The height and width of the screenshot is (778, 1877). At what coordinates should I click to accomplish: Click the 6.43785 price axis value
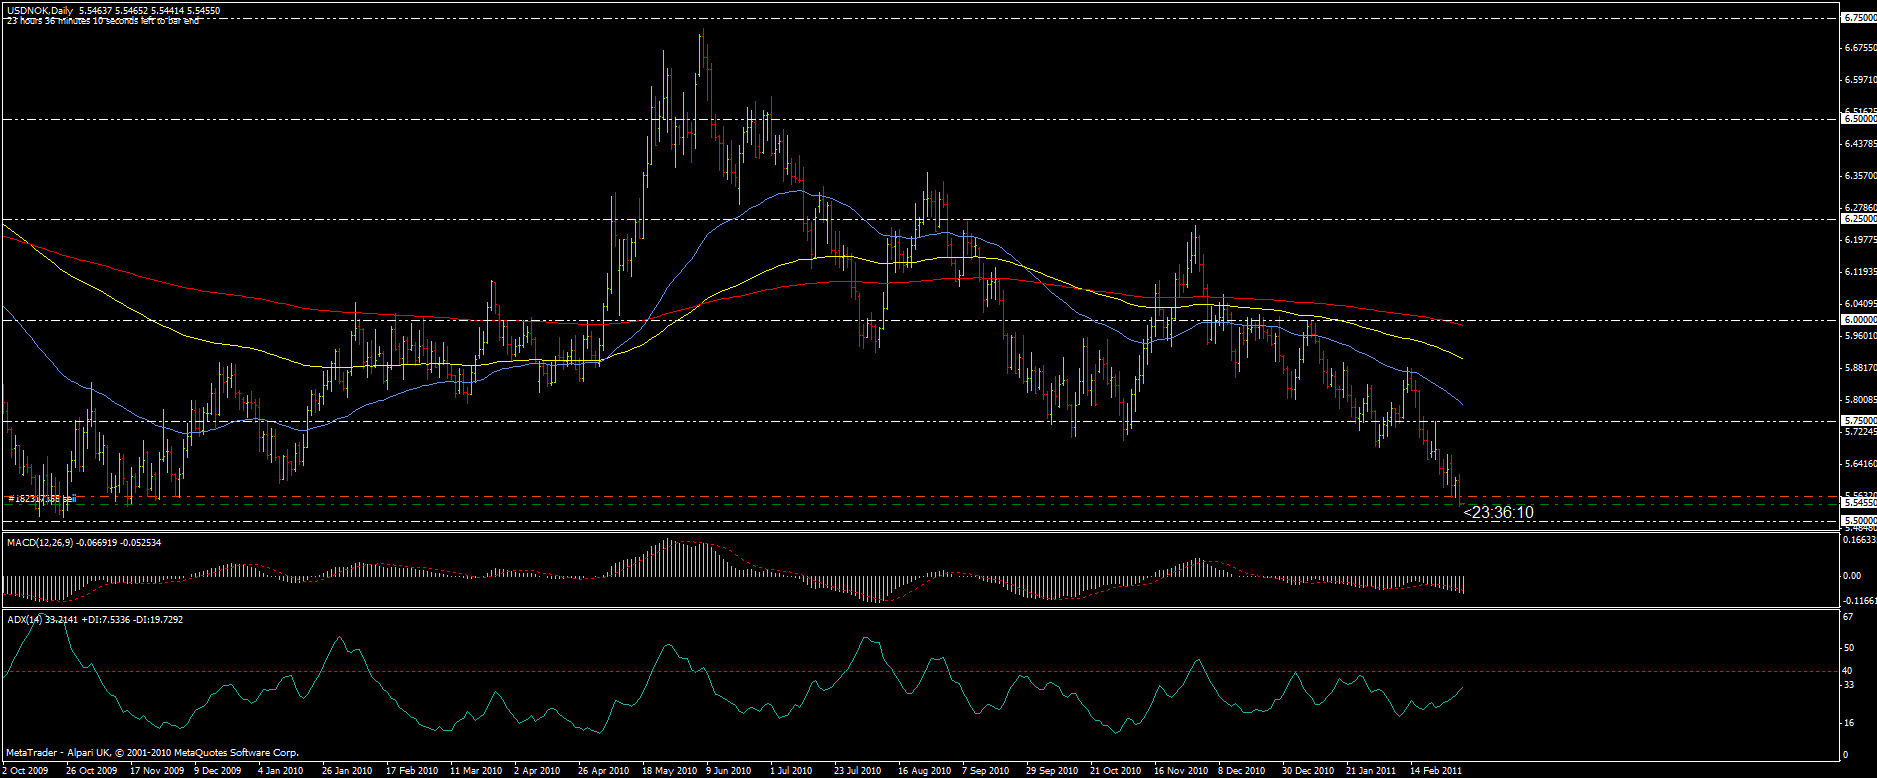point(1859,143)
